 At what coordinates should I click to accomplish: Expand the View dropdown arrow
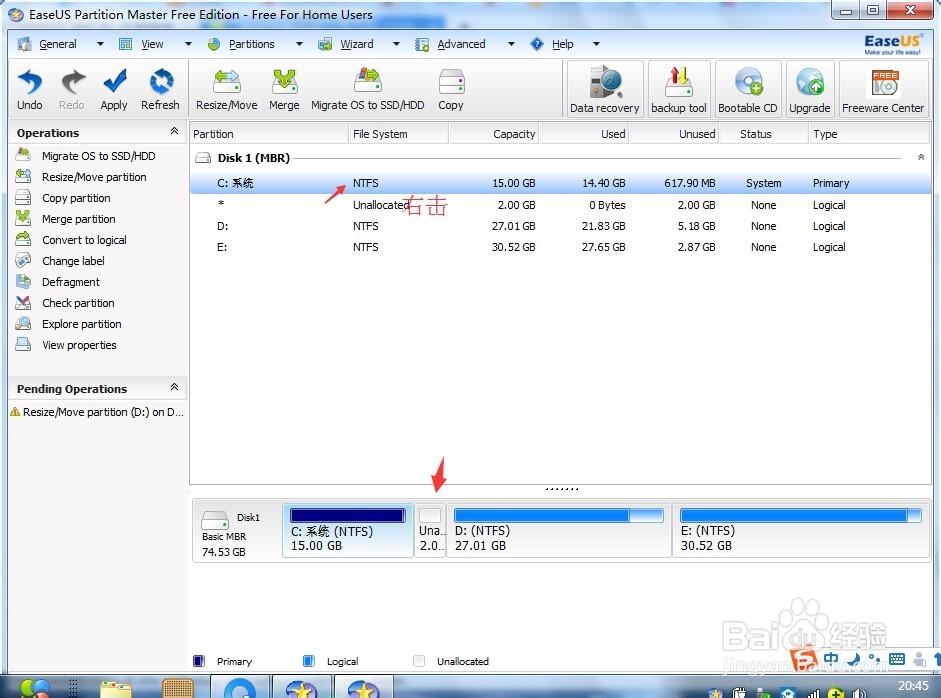188,44
